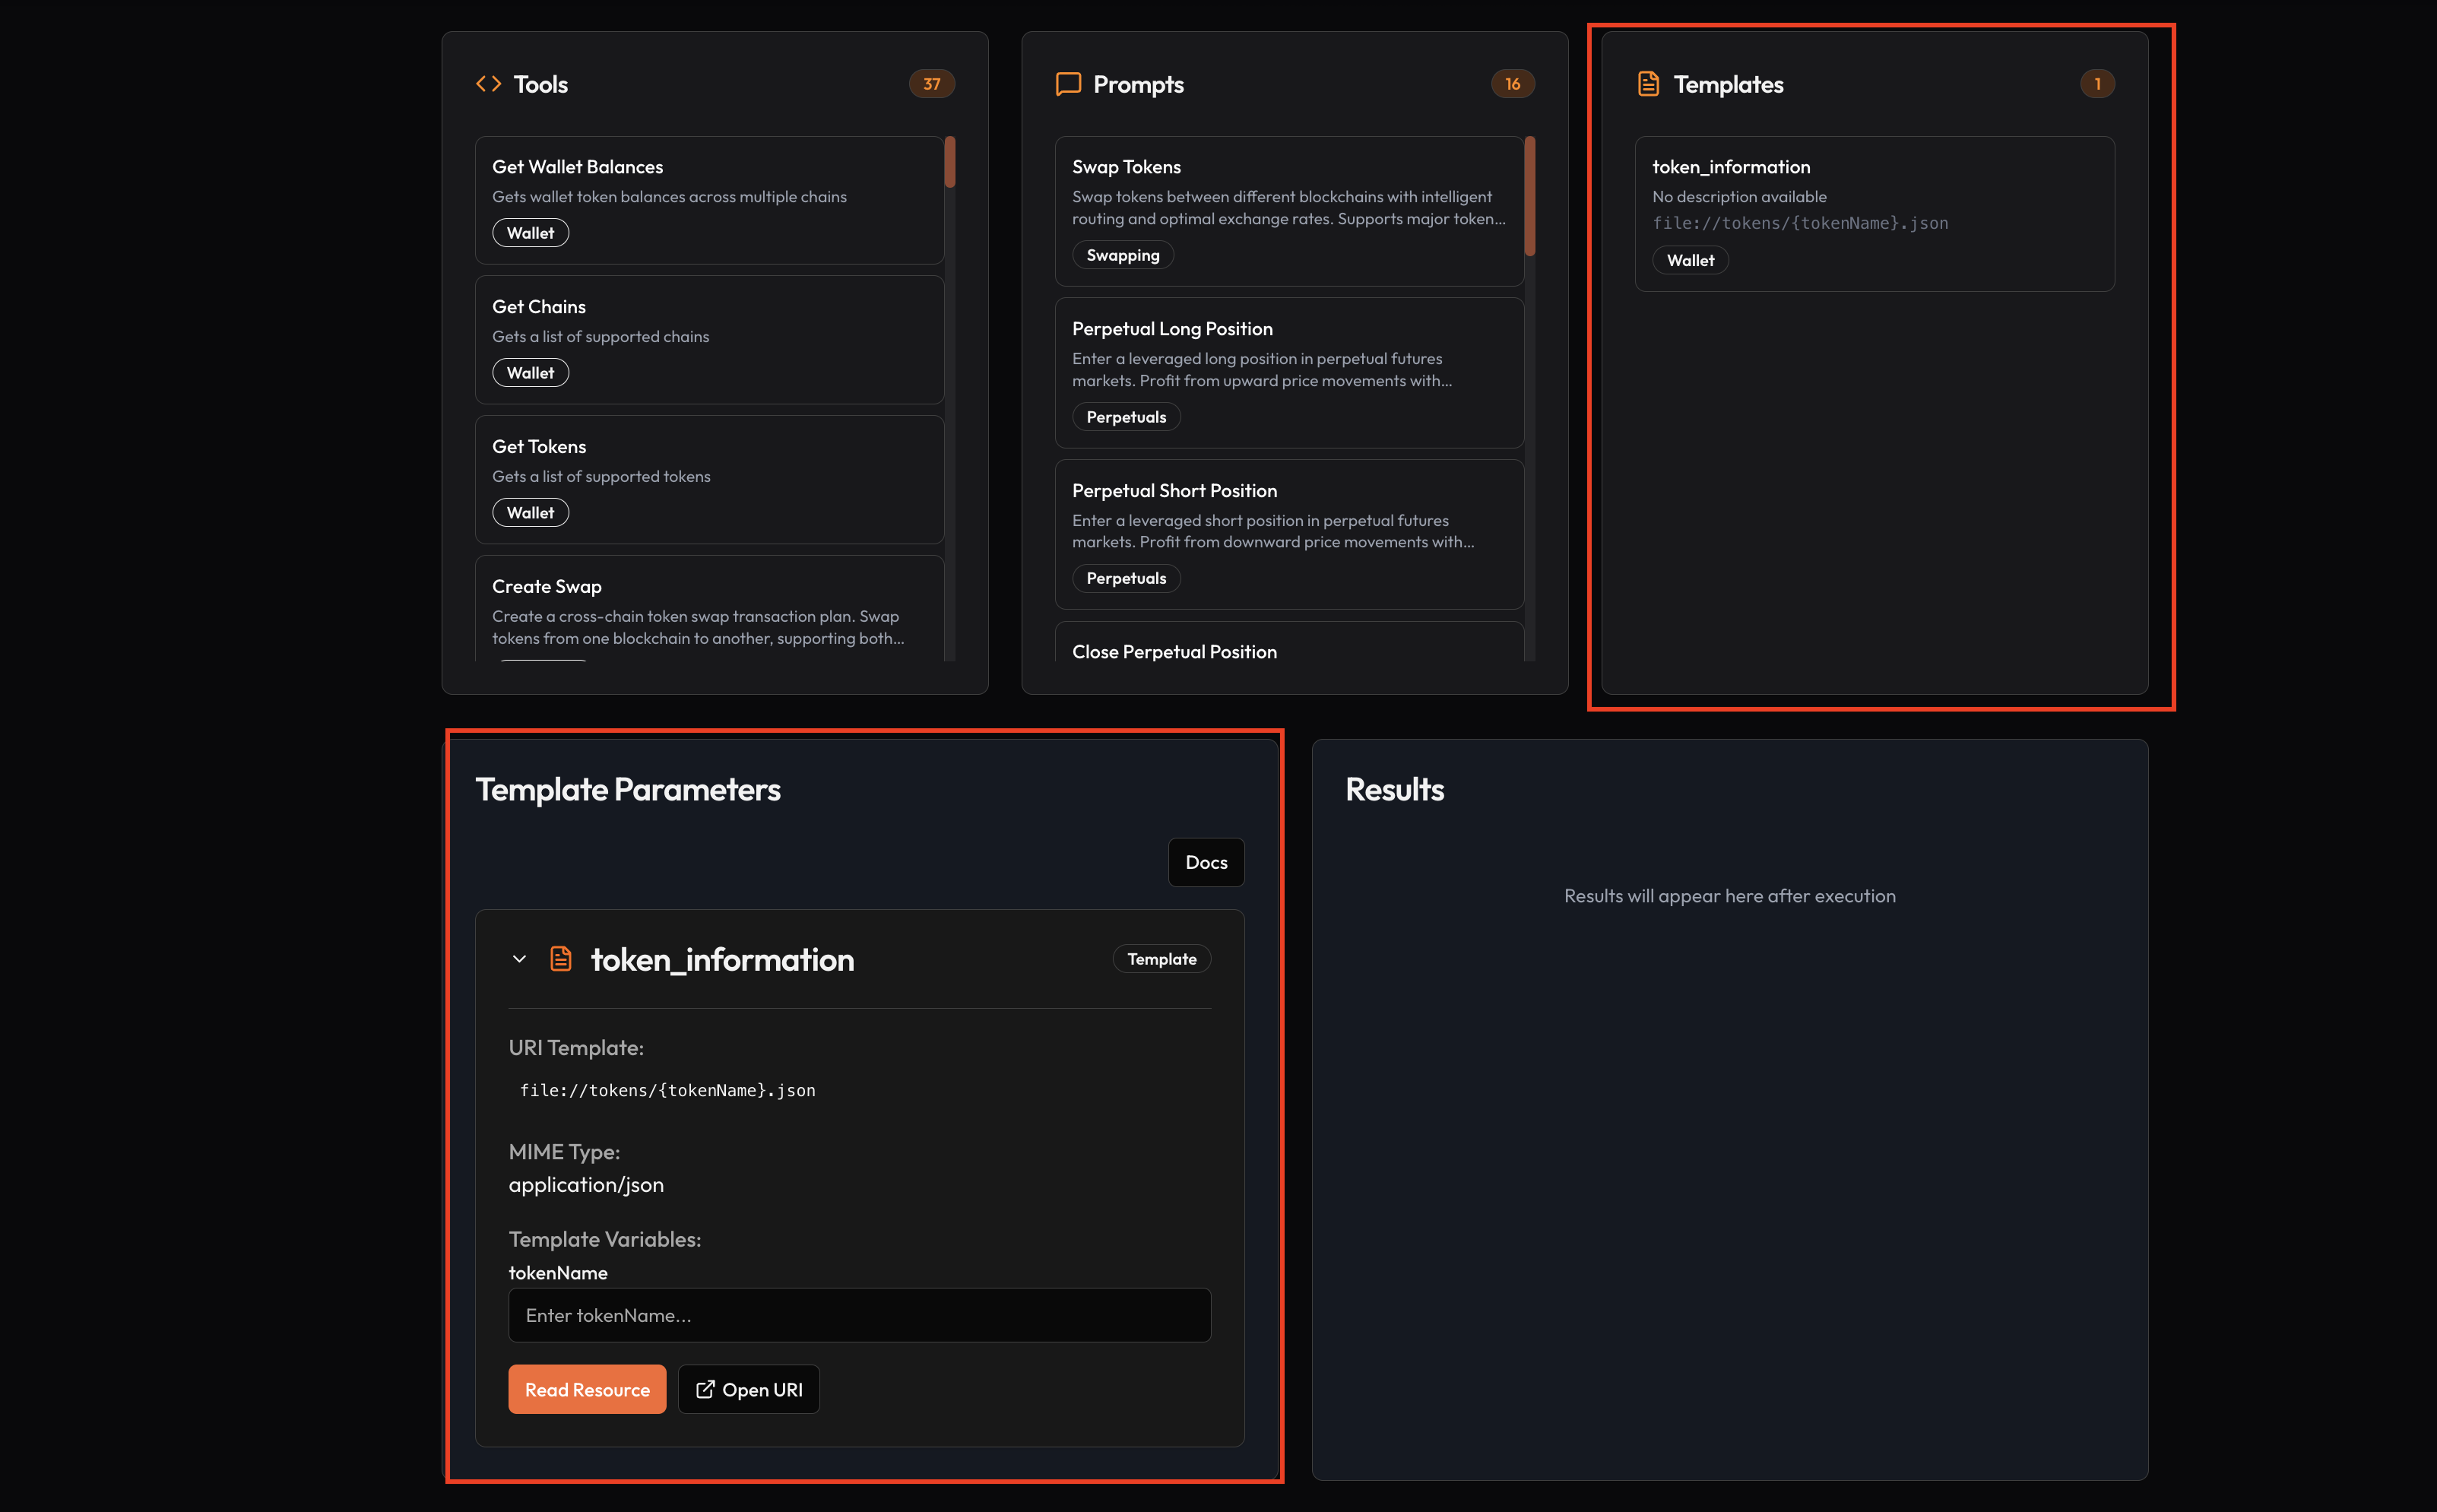Click the Swapping tag under Swap Tokens

1123,255
